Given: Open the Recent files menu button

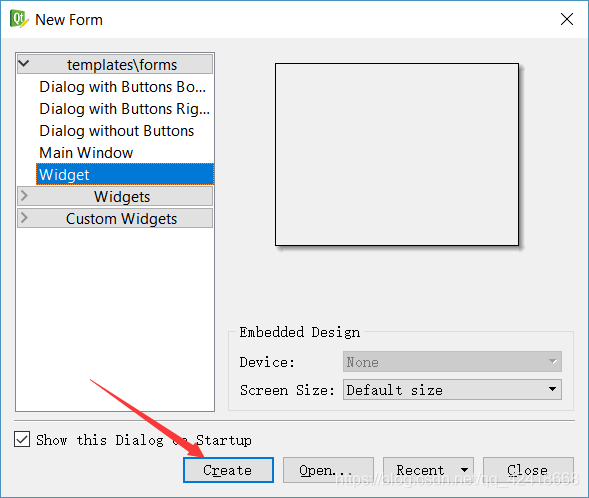Looking at the screenshot, I should [428, 470].
